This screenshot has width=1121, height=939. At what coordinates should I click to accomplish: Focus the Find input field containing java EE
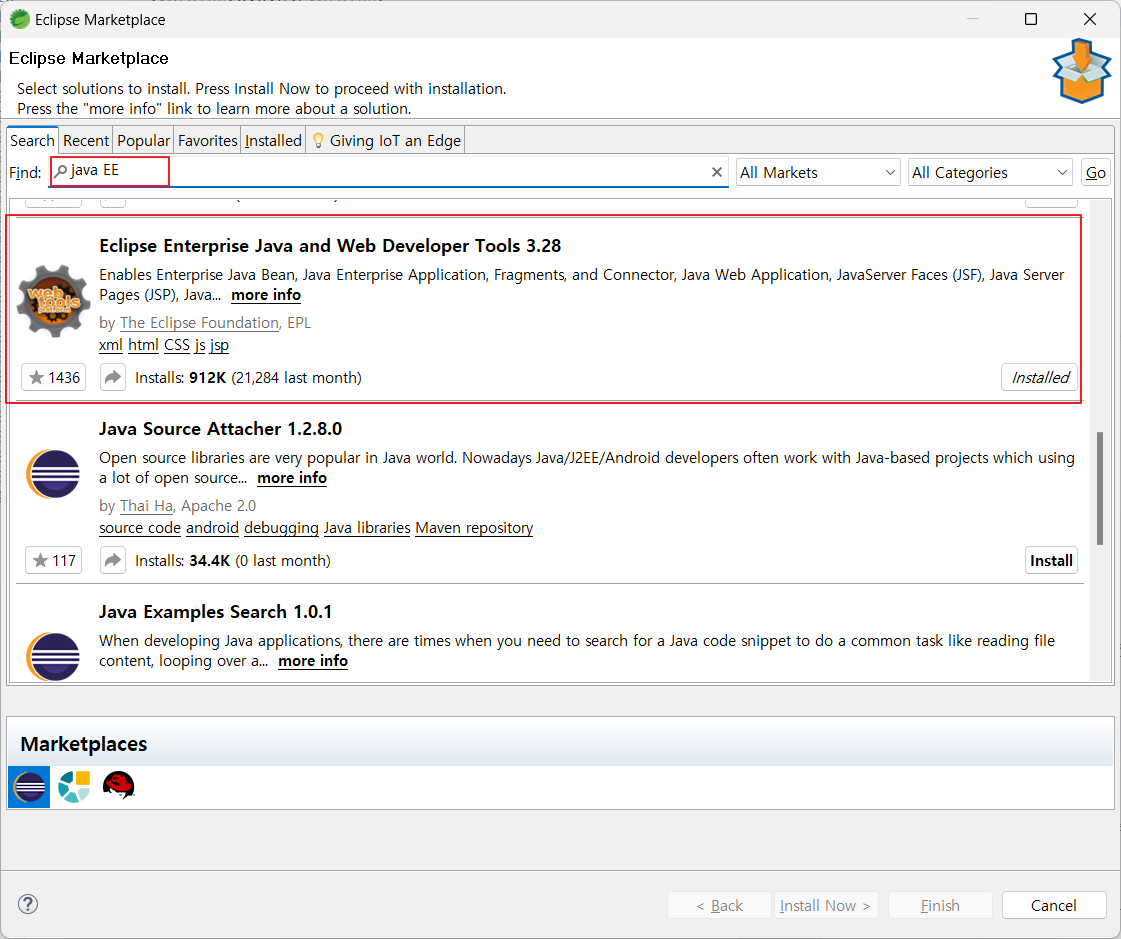[386, 172]
